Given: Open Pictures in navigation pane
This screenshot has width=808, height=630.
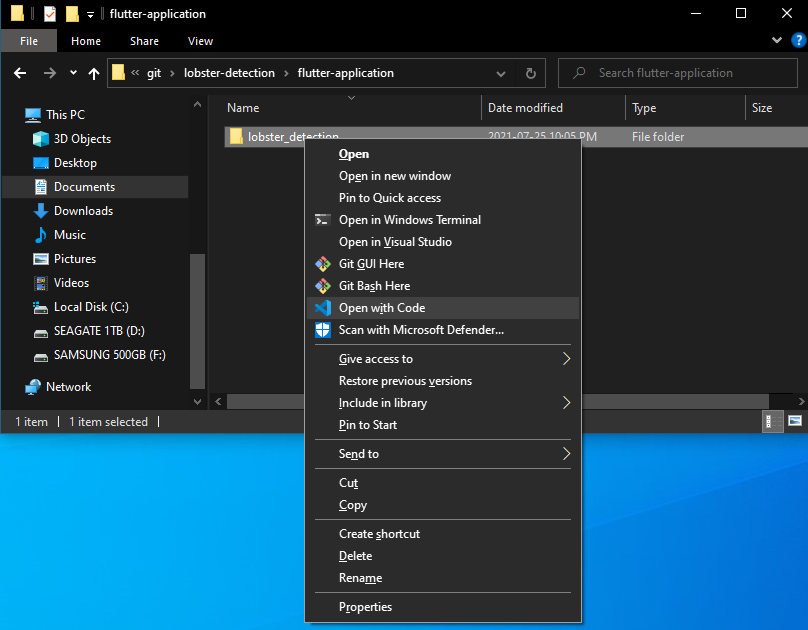Looking at the screenshot, I should (75, 259).
